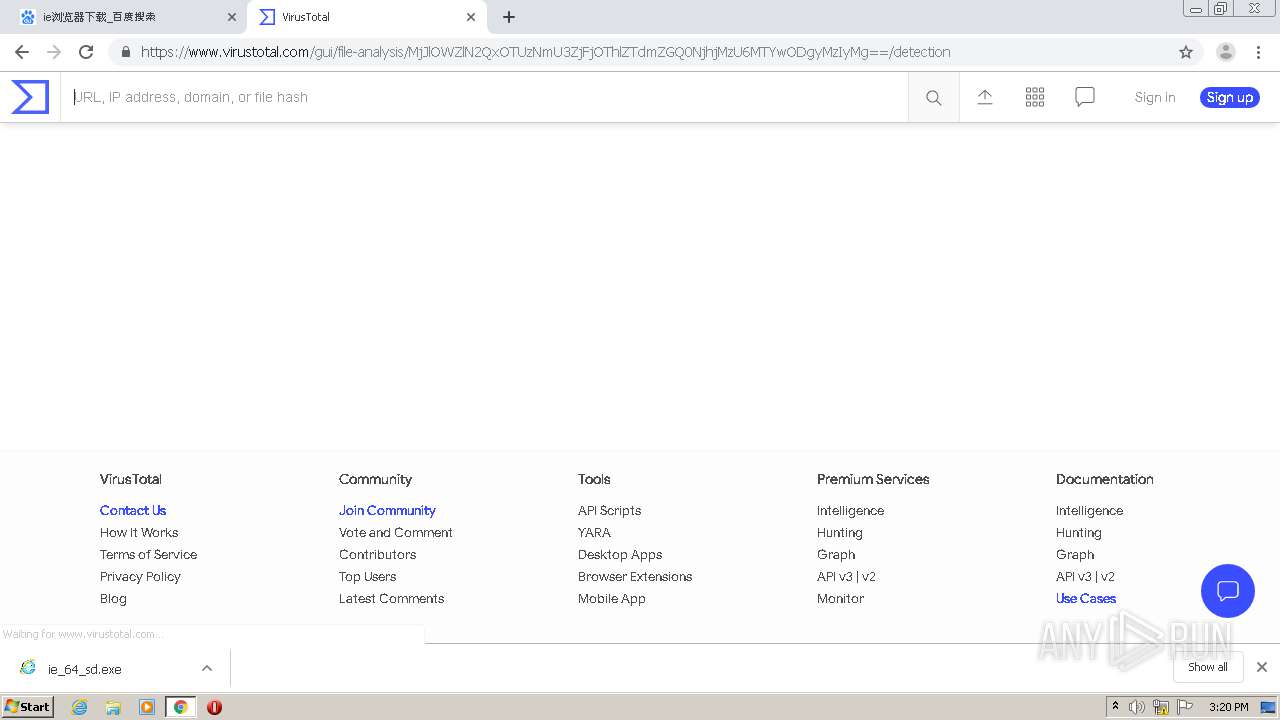
Task: Click the browser back arrow
Action: coord(22,52)
